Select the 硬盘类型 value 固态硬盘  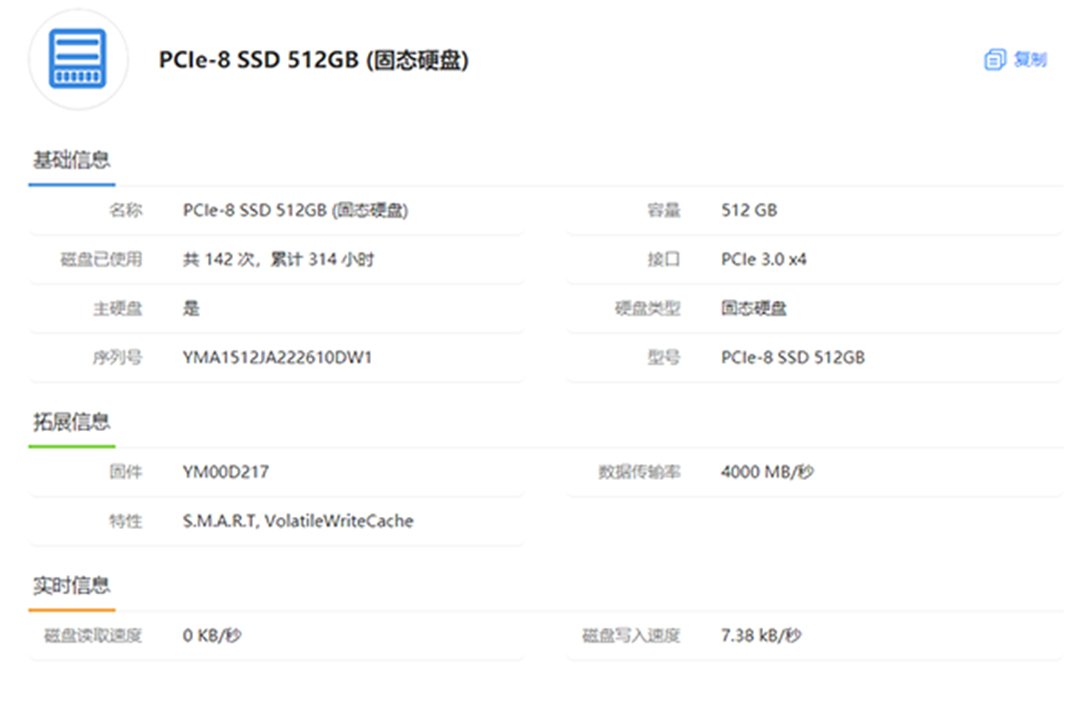(x=753, y=309)
